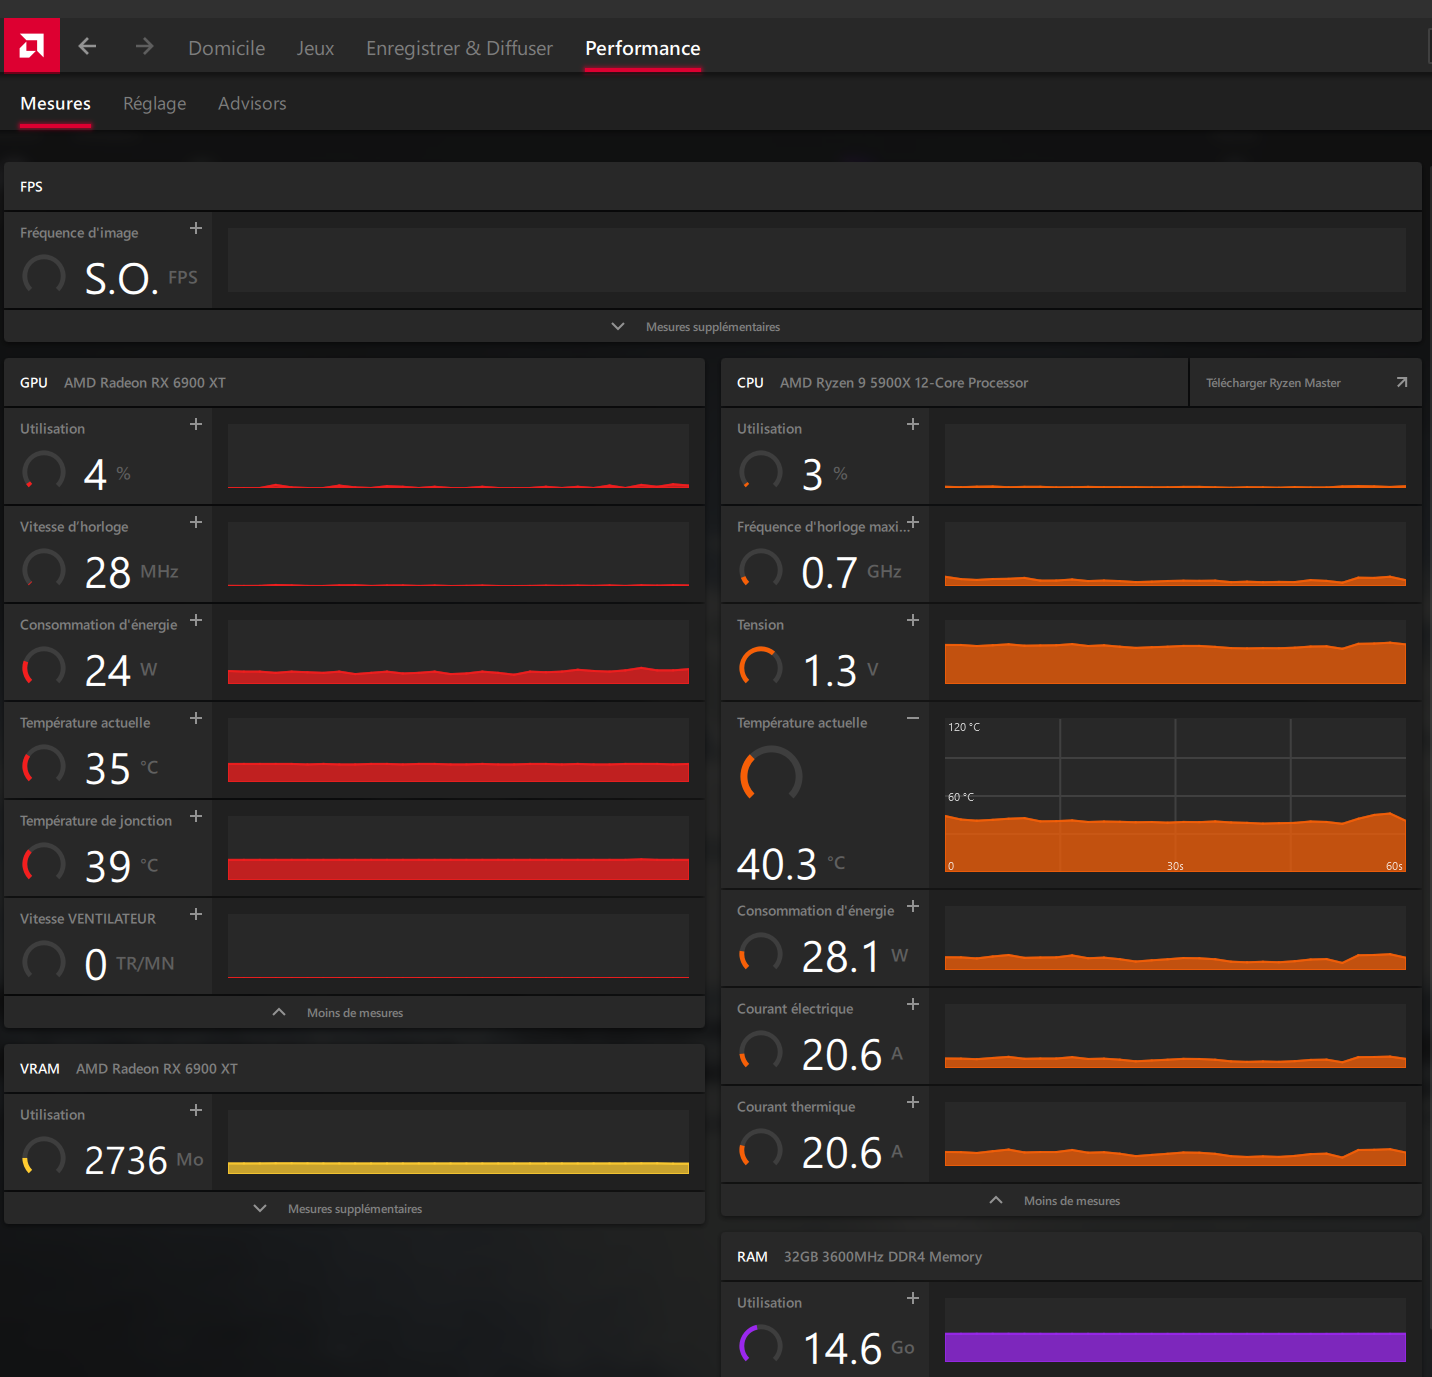The width and height of the screenshot is (1432, 1377).
Task: Collapse CPU Température actuelle with minus icon
Action: 913,718
